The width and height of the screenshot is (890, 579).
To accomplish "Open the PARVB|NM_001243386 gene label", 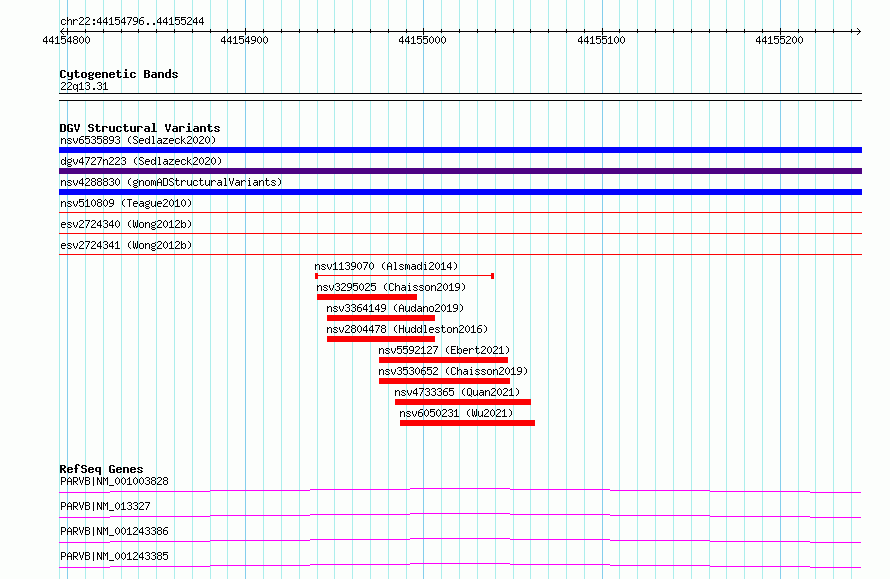I will click(114, 531).
